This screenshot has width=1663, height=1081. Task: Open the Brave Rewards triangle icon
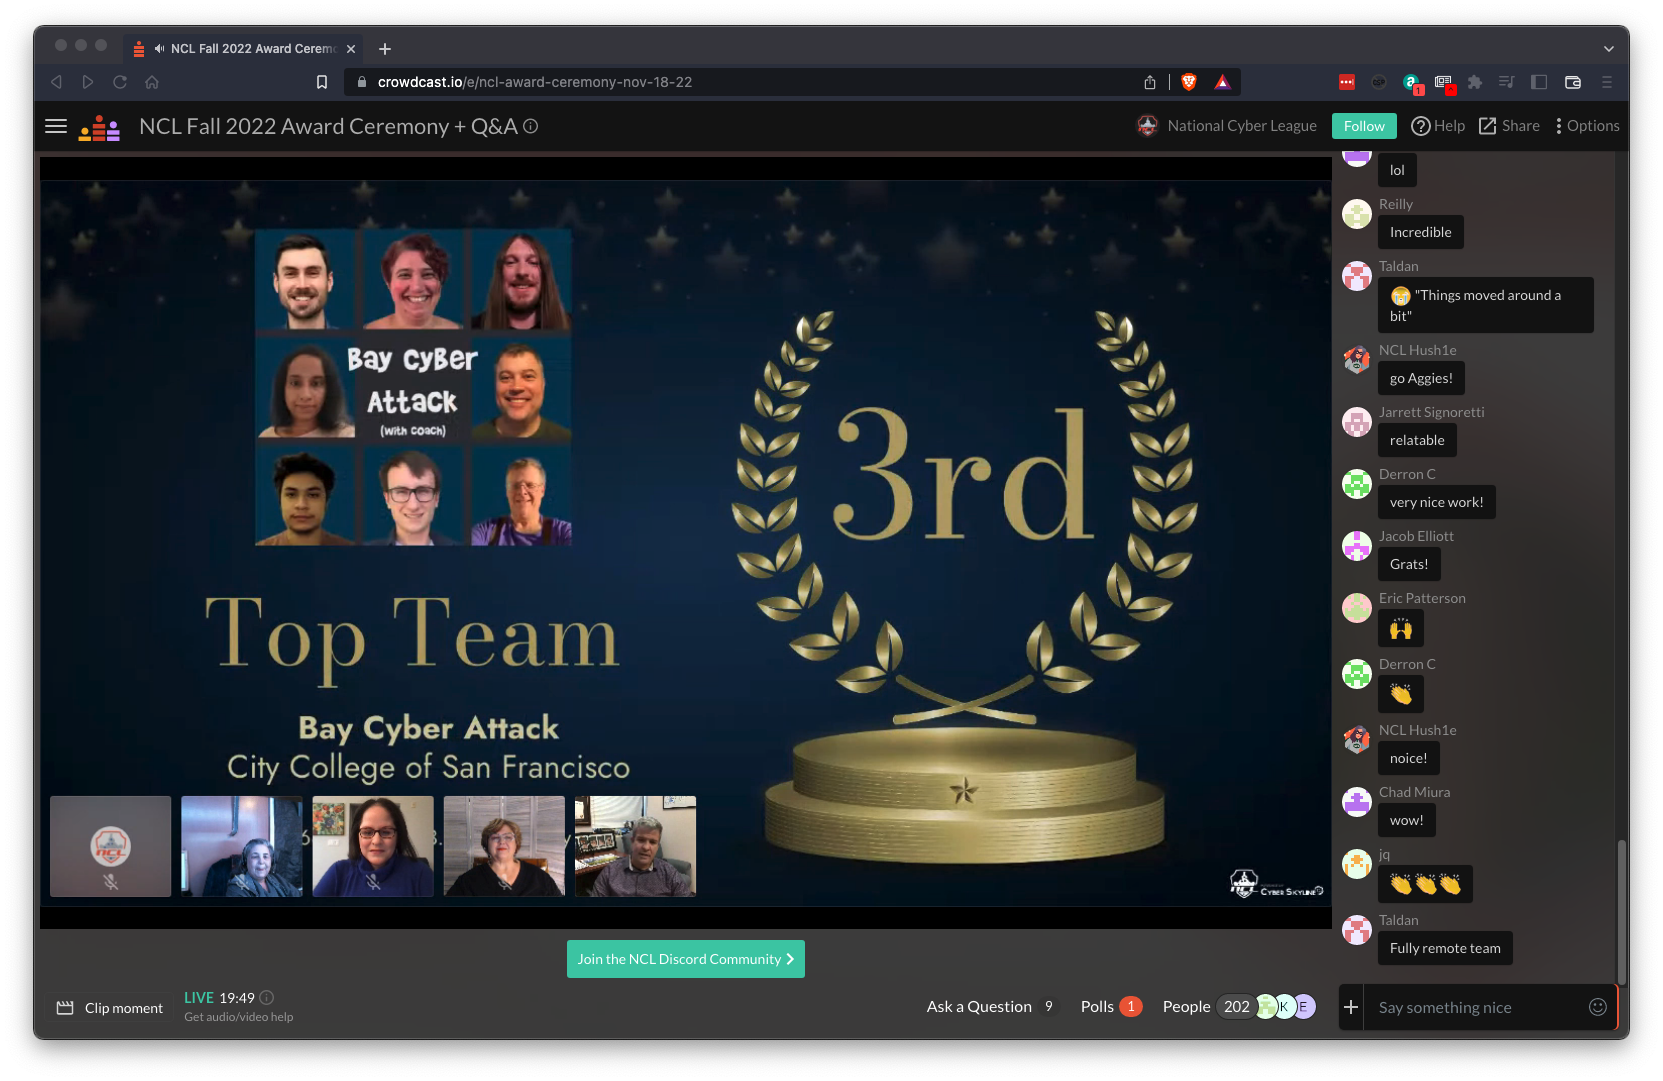[1222, 82]
